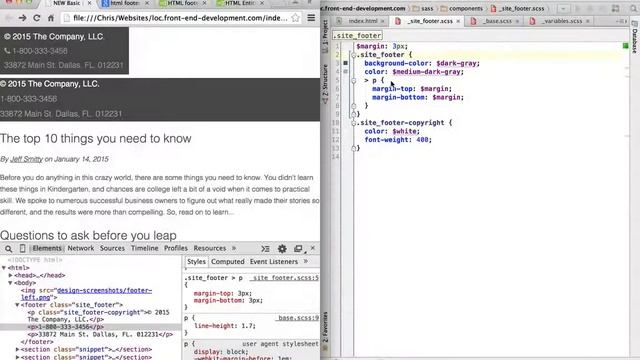
Task: Show more Styles sidebar tabs chevron
Action: pos(306,261)
